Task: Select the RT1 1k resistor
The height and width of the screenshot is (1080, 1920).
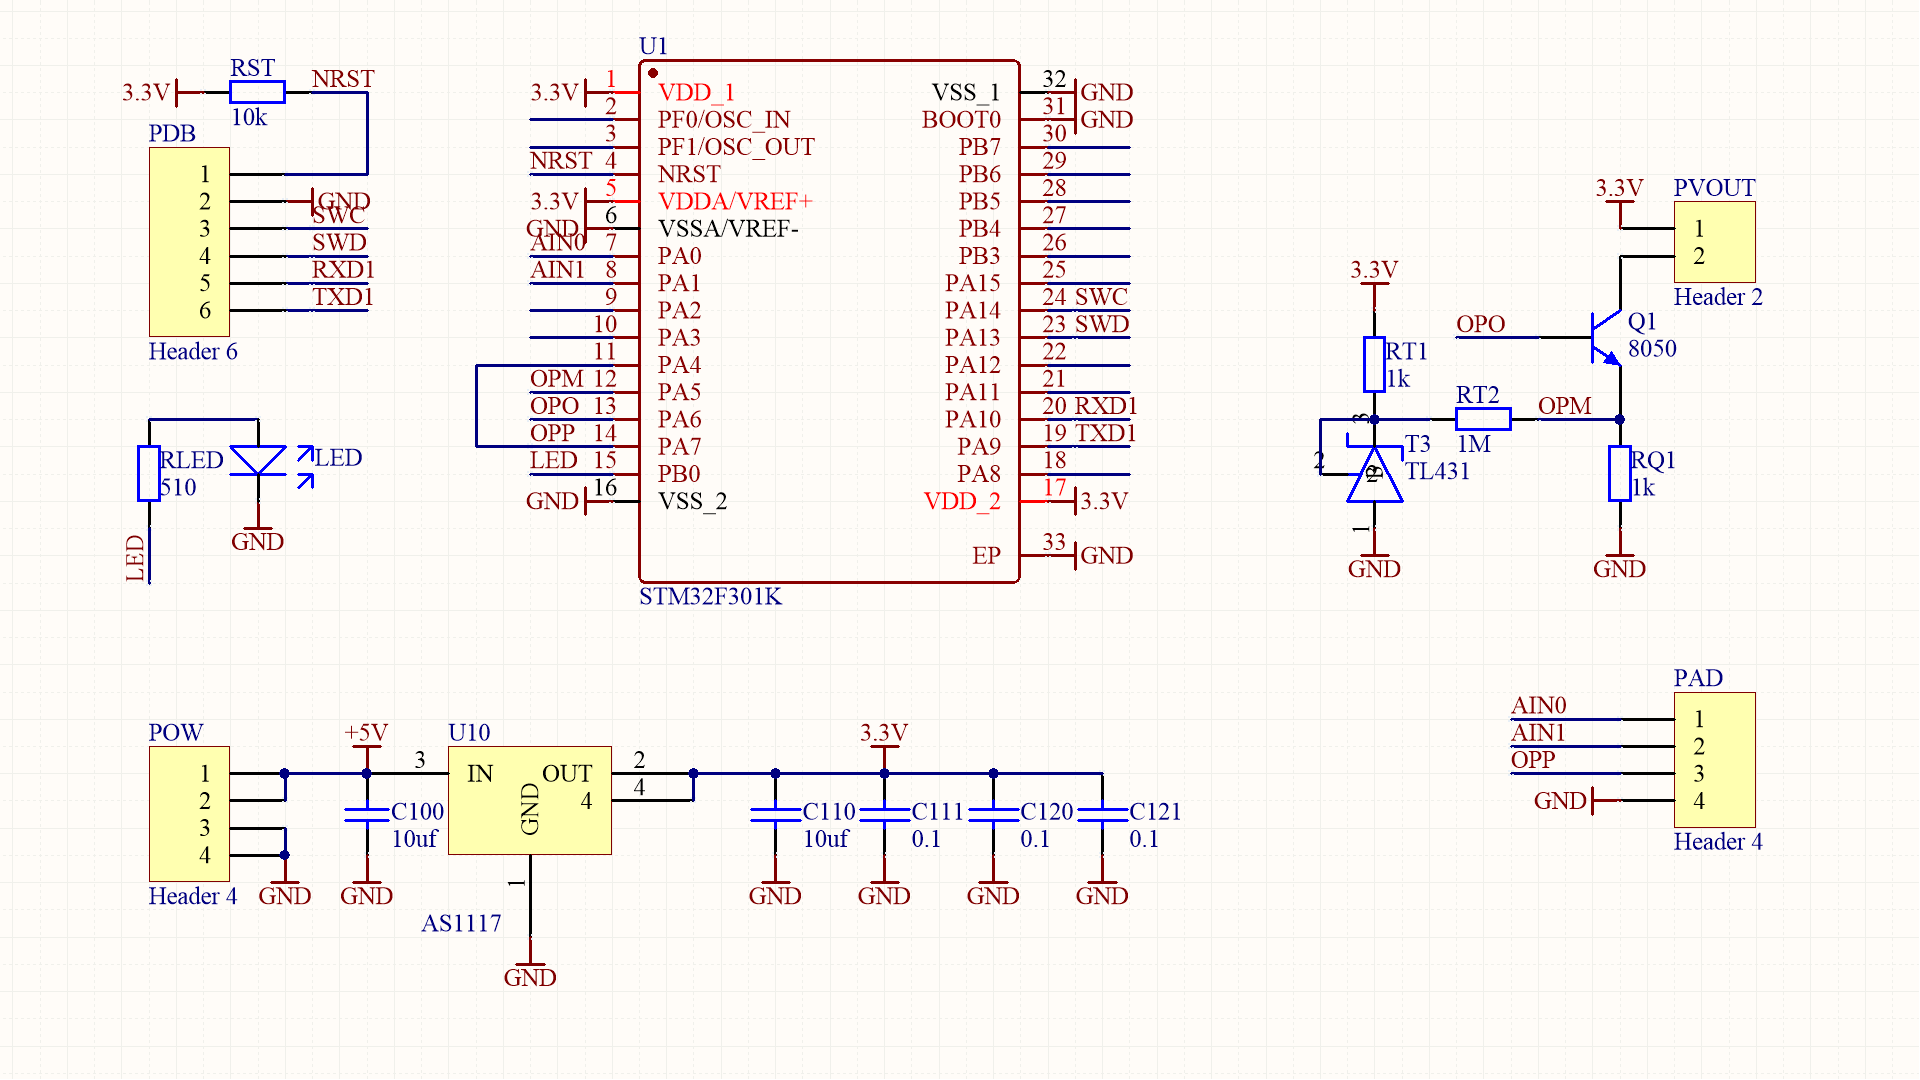Action: coord(1374,364)
